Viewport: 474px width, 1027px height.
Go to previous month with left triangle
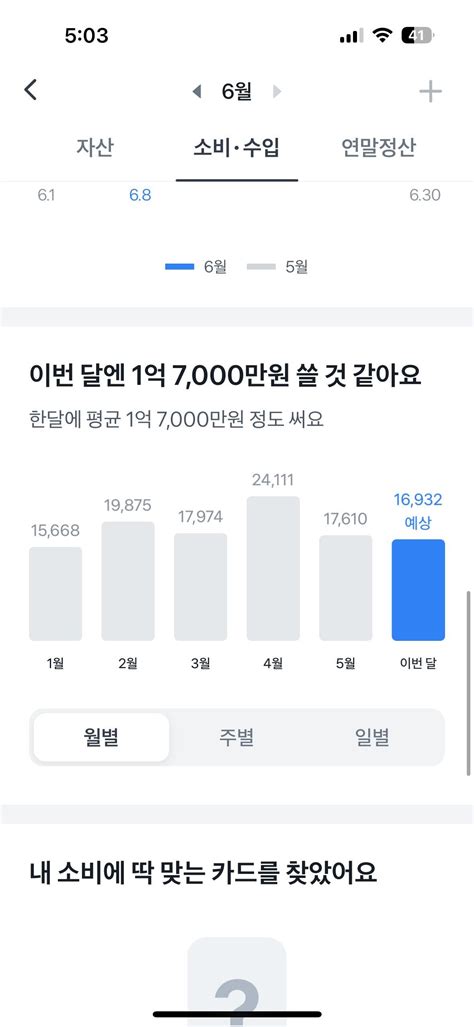click(196, 92)
